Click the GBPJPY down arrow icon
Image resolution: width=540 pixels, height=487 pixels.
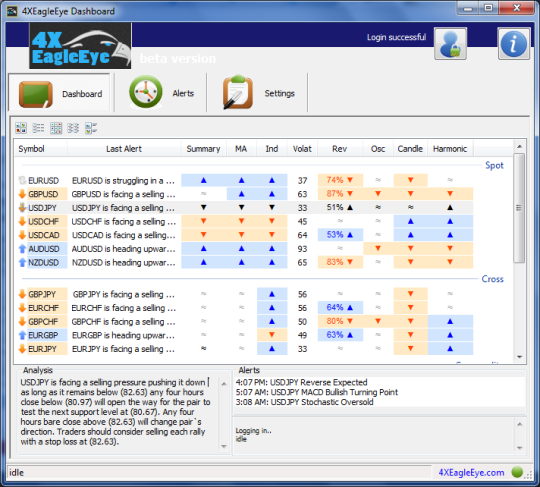(x=22, y=294)
